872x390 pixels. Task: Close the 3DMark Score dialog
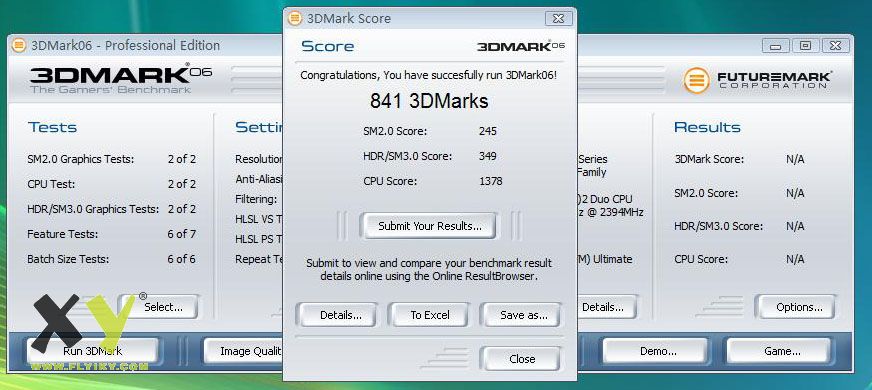[x=521, y=359]
